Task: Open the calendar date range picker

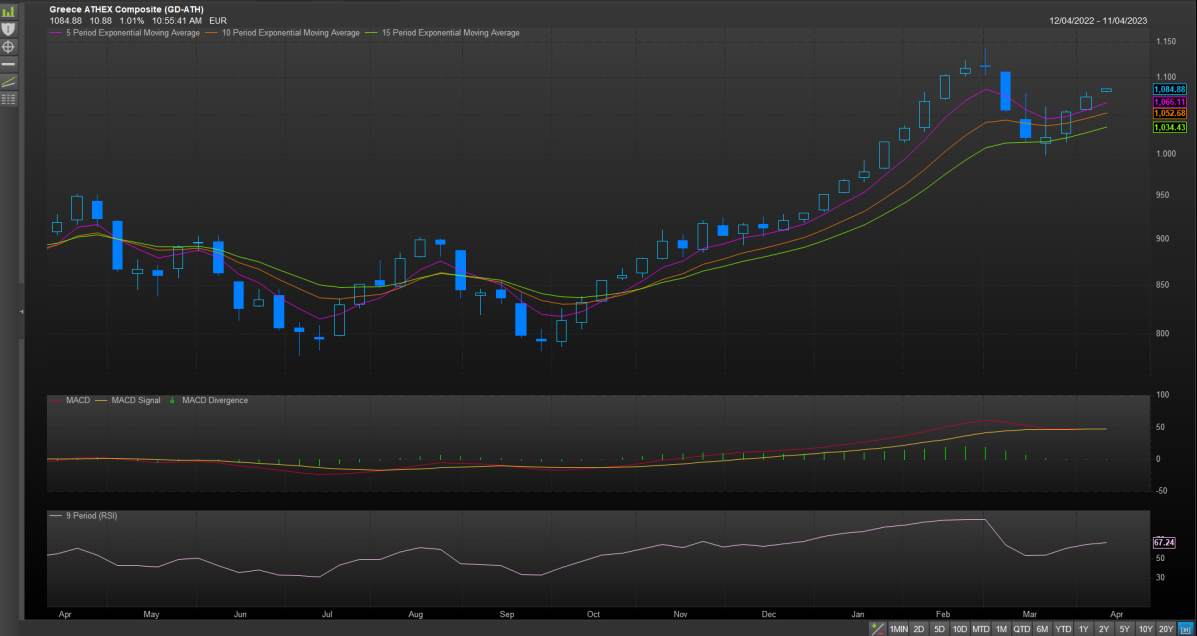Action: pos(1186,629)
